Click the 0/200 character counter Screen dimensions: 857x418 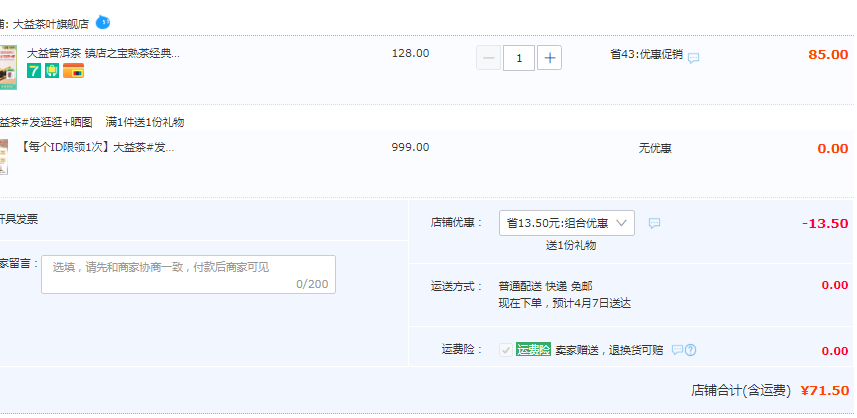(x=312, y=284)
